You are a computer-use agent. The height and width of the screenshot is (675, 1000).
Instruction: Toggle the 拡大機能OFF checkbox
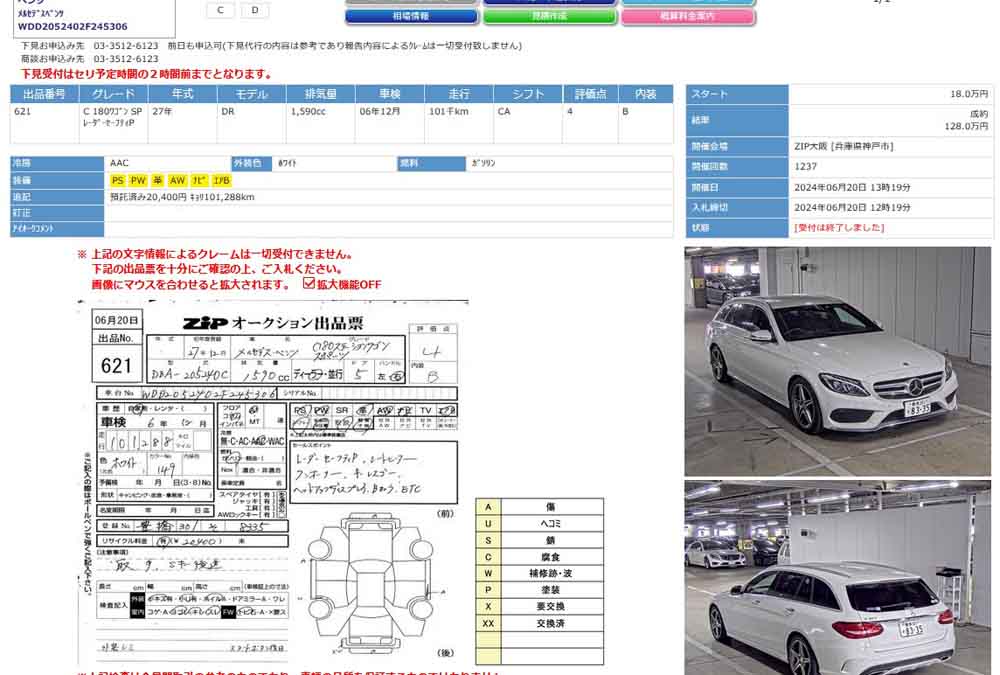[x=309, y=283]
